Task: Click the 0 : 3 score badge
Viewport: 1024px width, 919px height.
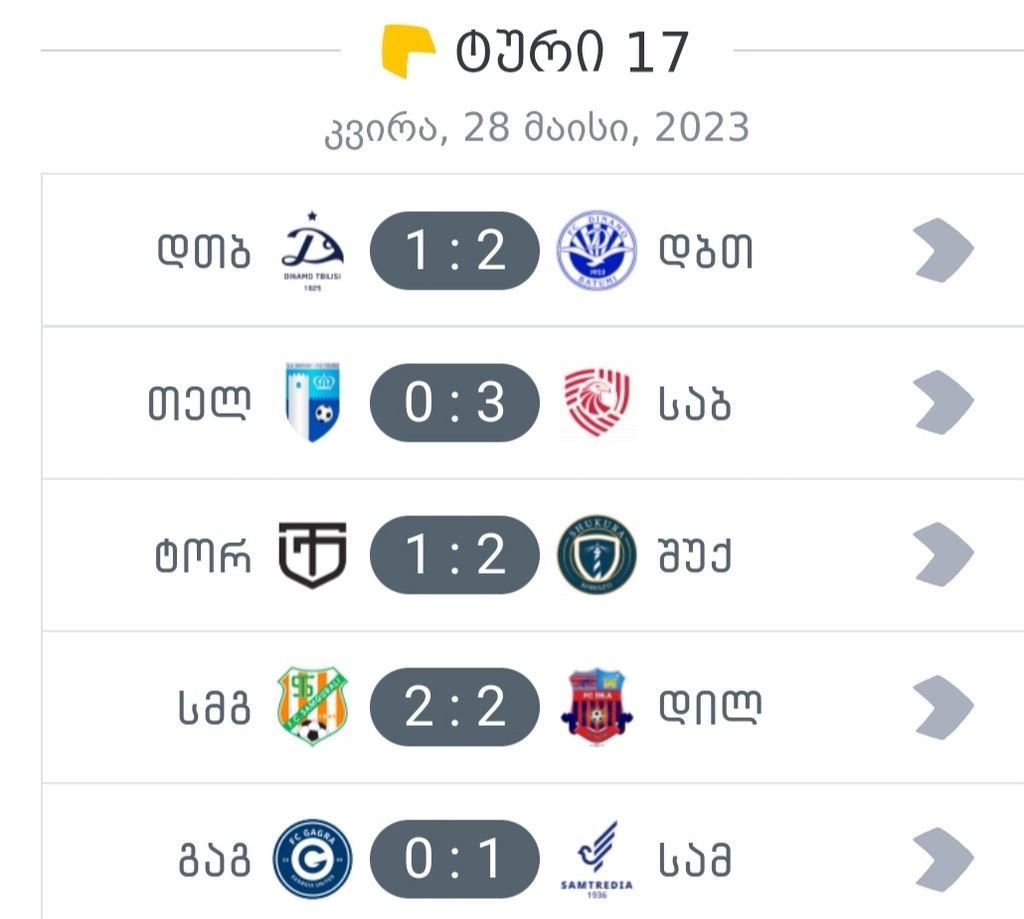Action: point(455,403)
